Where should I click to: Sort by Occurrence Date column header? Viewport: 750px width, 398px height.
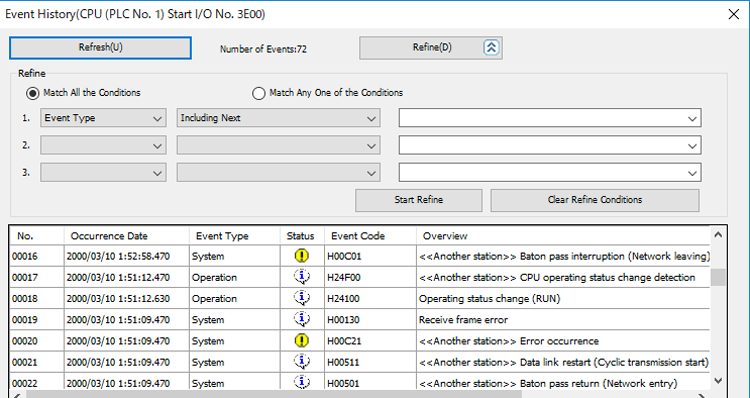pos(127,236)
